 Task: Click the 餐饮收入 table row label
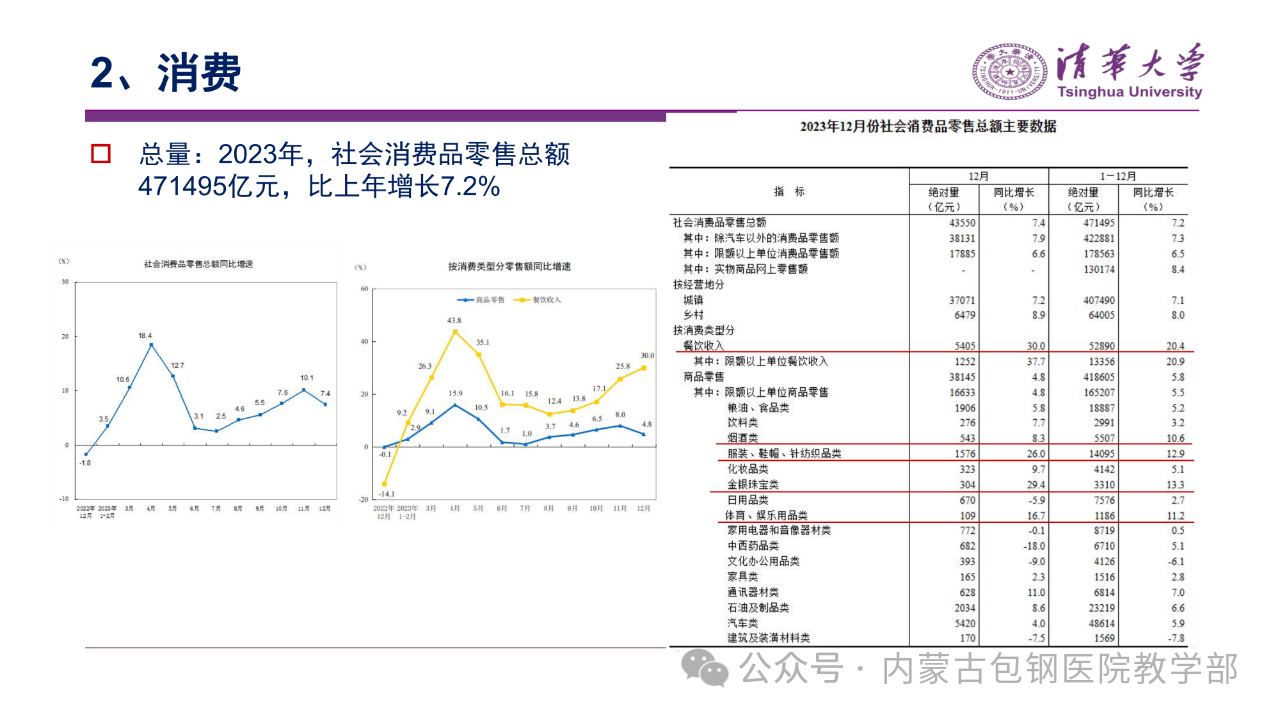tap(703, 346)
